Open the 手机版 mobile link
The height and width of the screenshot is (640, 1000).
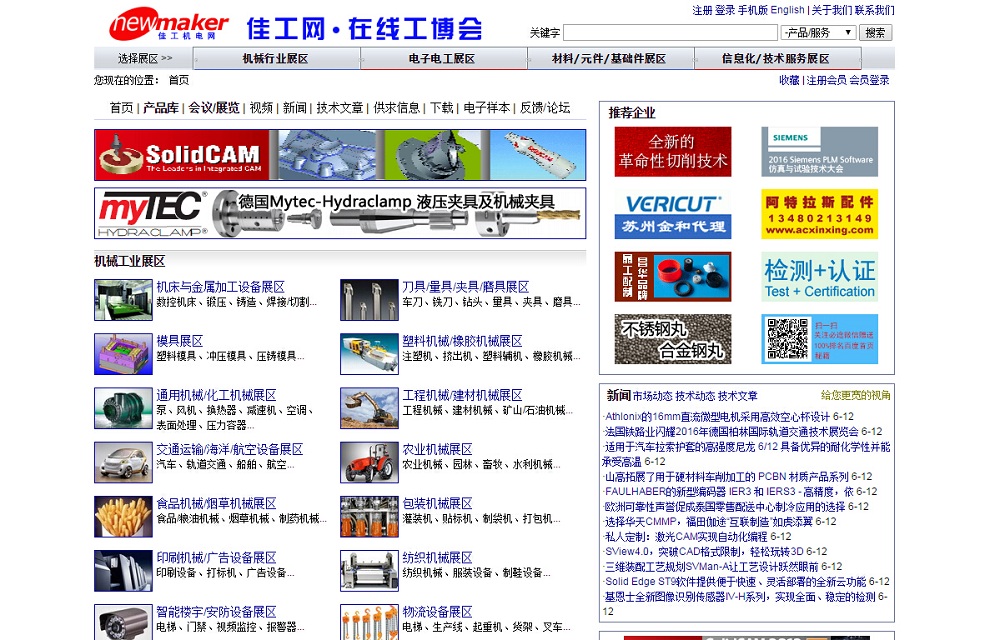tap(753, 10)
